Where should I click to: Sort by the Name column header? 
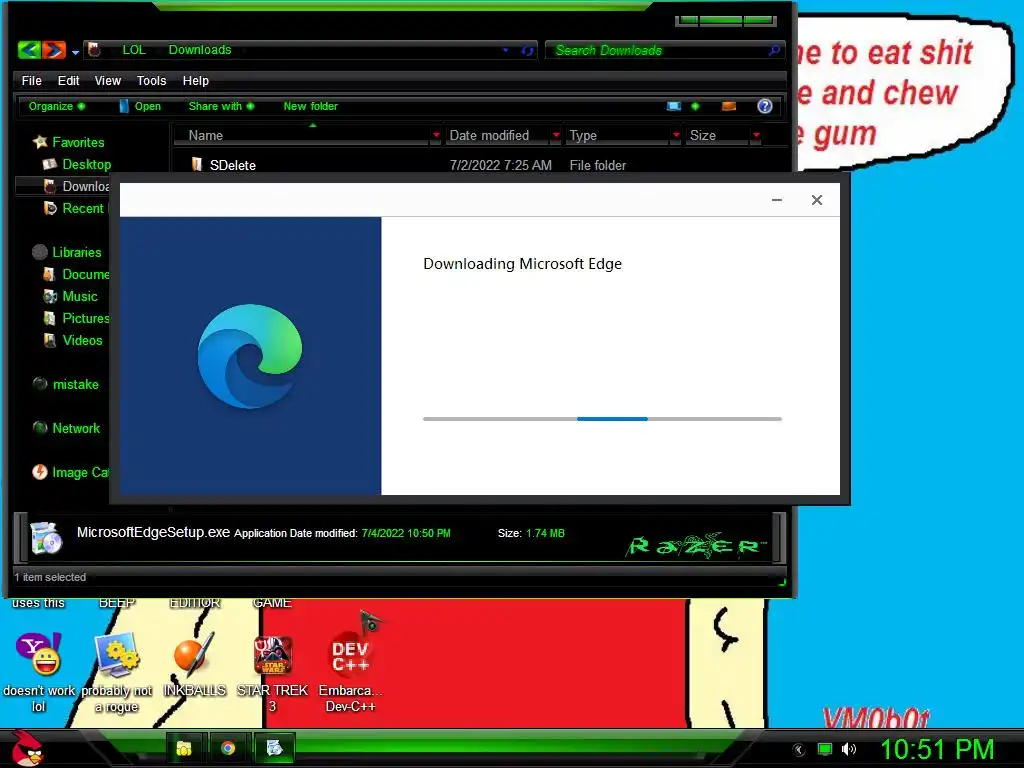[x=302, y=135]
